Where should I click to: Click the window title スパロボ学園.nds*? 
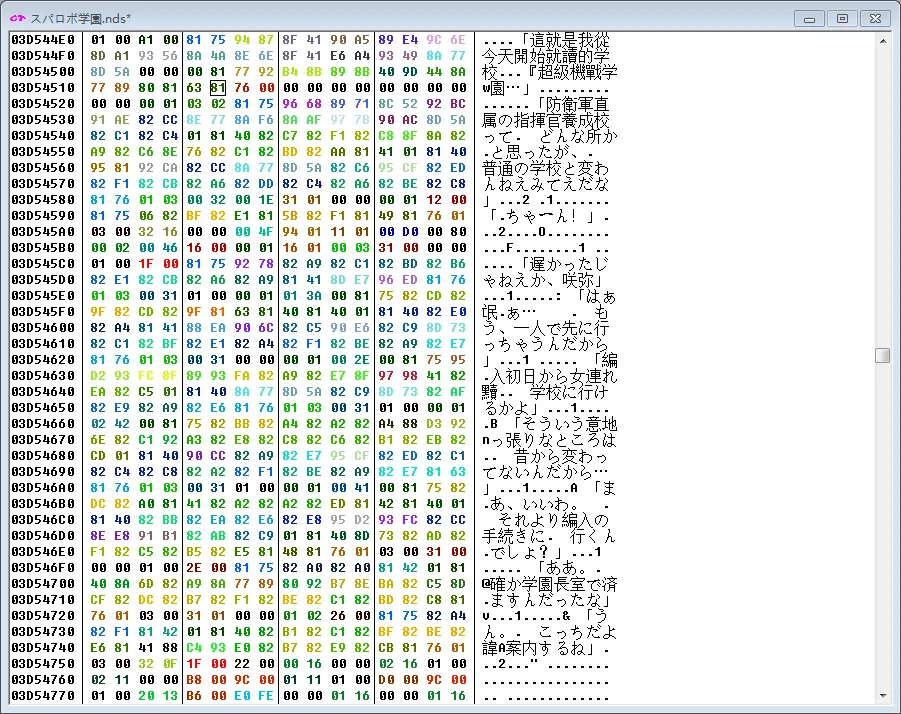[x=82, y=18]
